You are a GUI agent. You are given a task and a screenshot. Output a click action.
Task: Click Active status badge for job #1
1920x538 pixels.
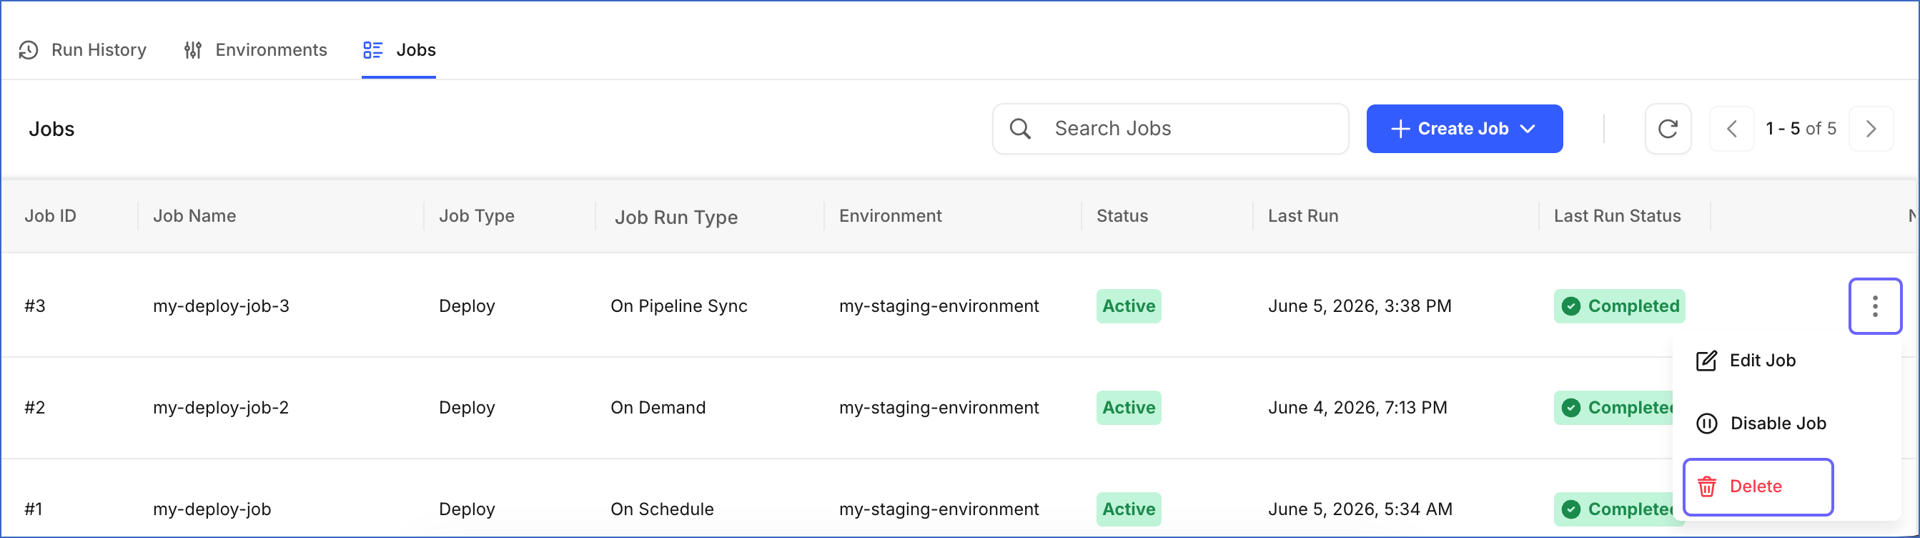pos(1129,509)
